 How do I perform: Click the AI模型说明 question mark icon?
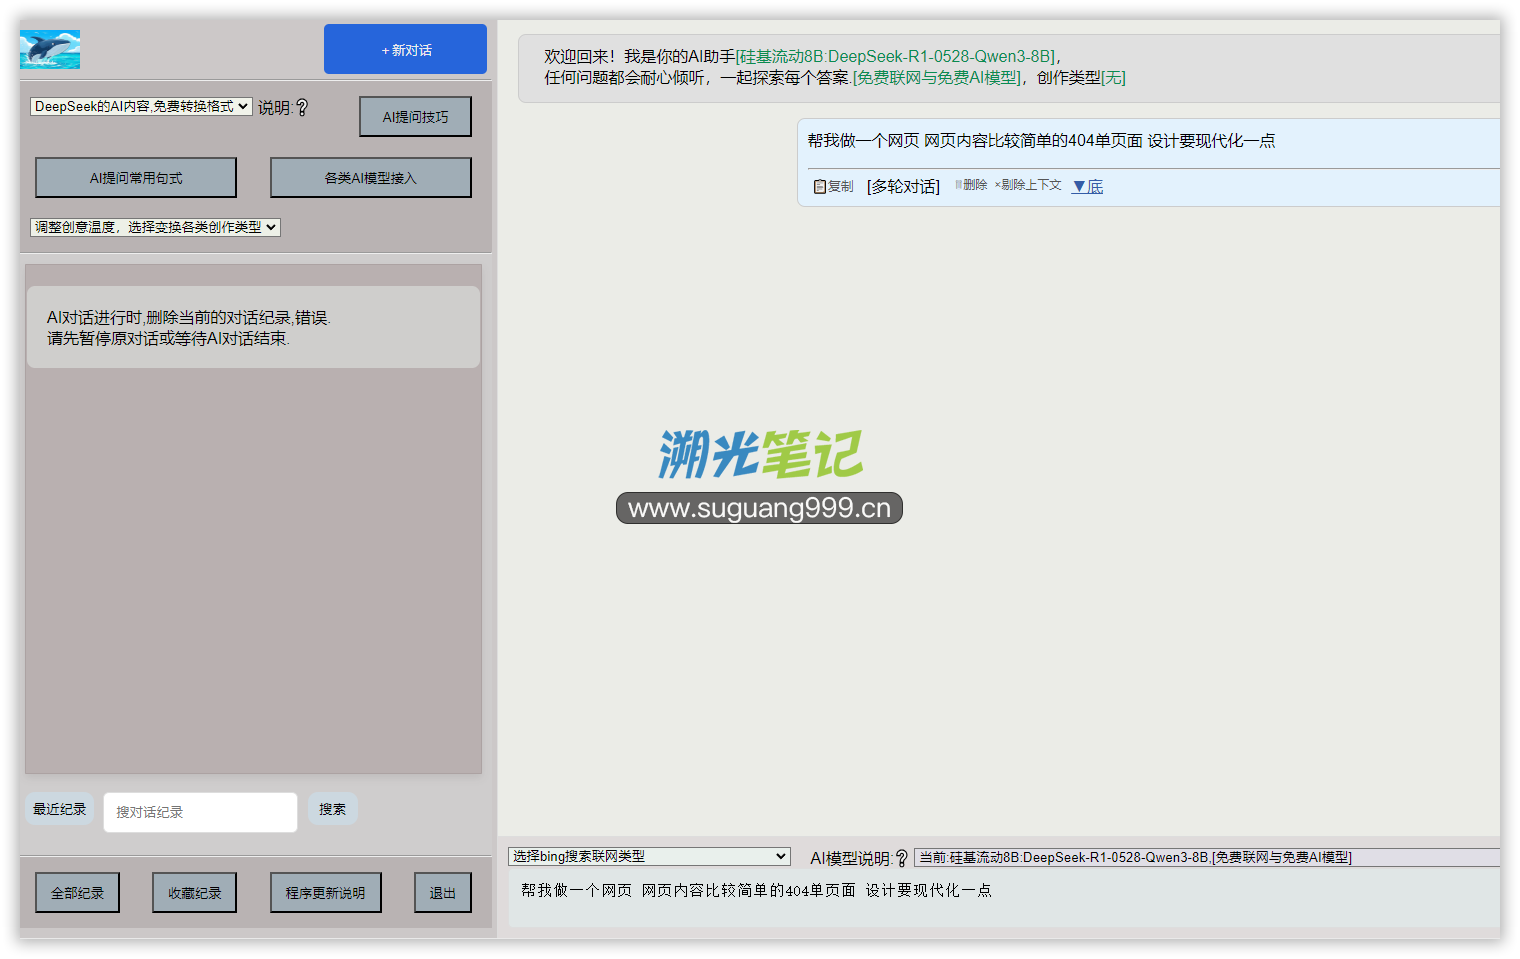pos(901,858)
